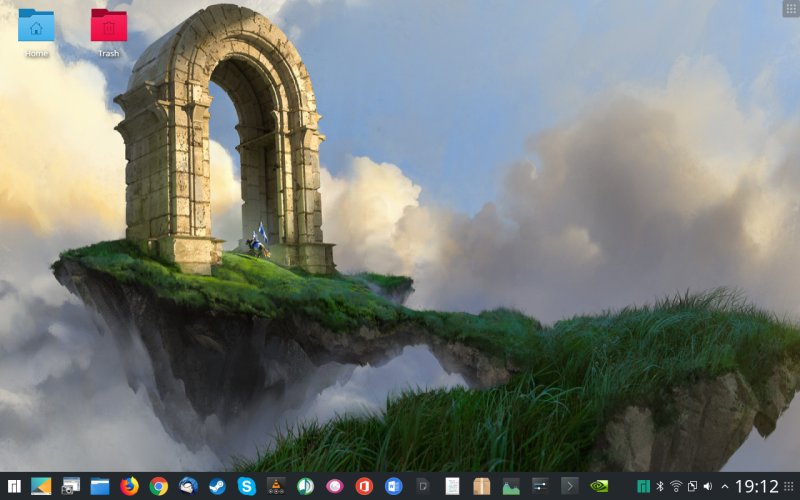Open the Home folder on desktop
800x500 pixels.
(x=36, y=32)
